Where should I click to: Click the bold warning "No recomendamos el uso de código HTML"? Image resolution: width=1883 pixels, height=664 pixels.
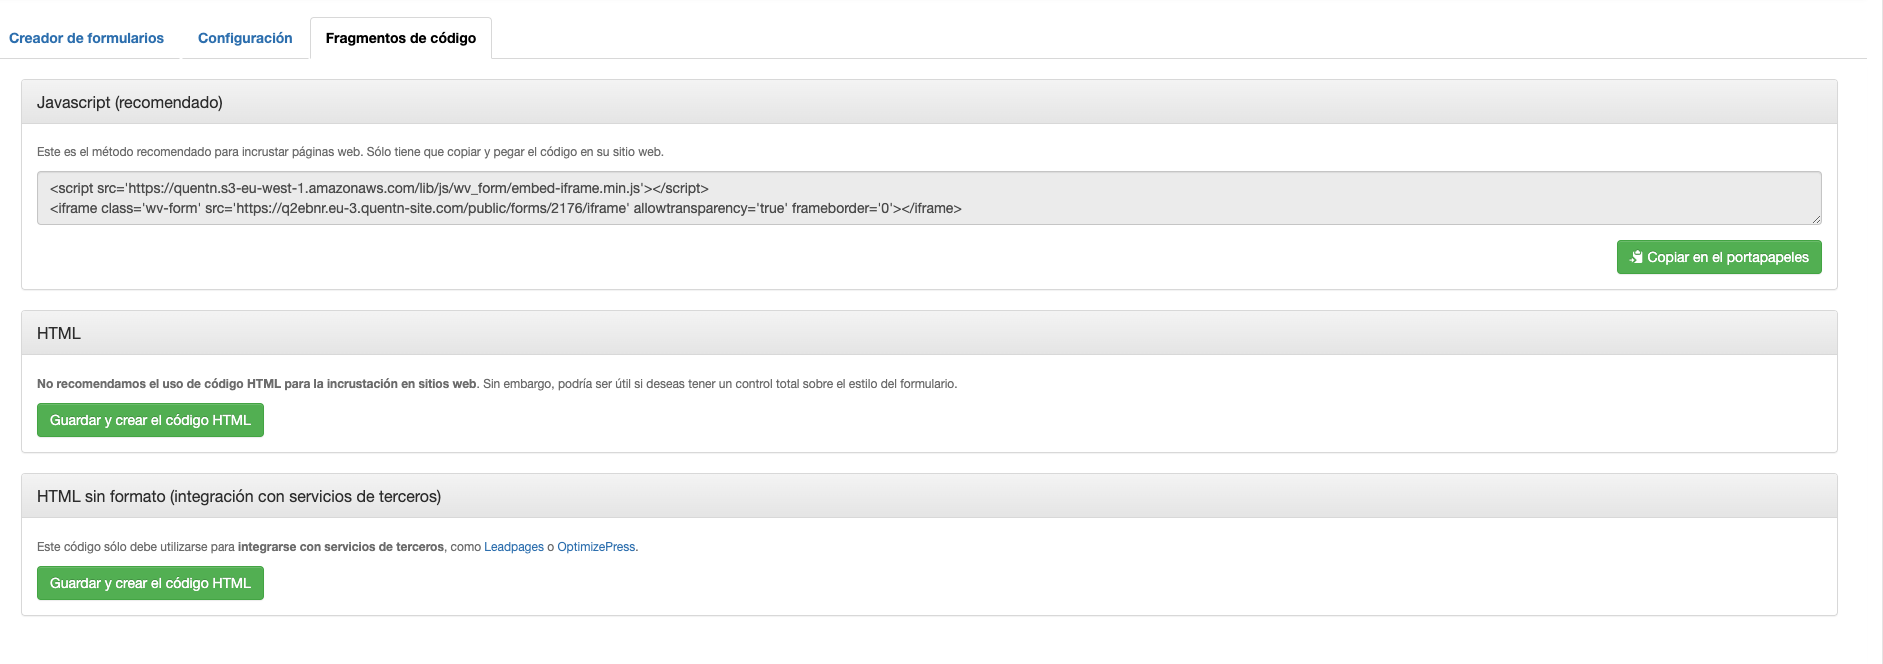(159, 384)
